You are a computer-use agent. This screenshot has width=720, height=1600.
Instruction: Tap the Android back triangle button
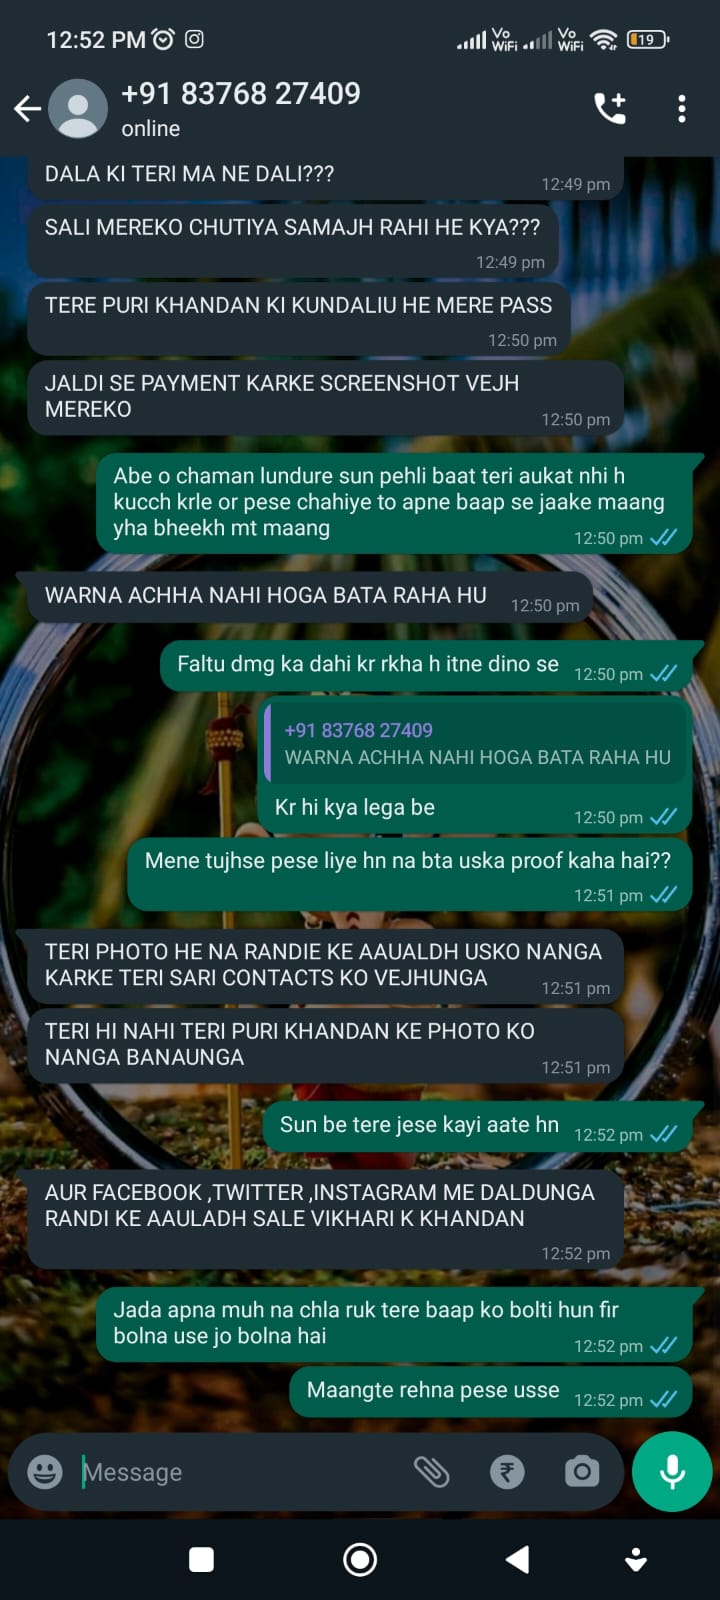point(517,1559)
